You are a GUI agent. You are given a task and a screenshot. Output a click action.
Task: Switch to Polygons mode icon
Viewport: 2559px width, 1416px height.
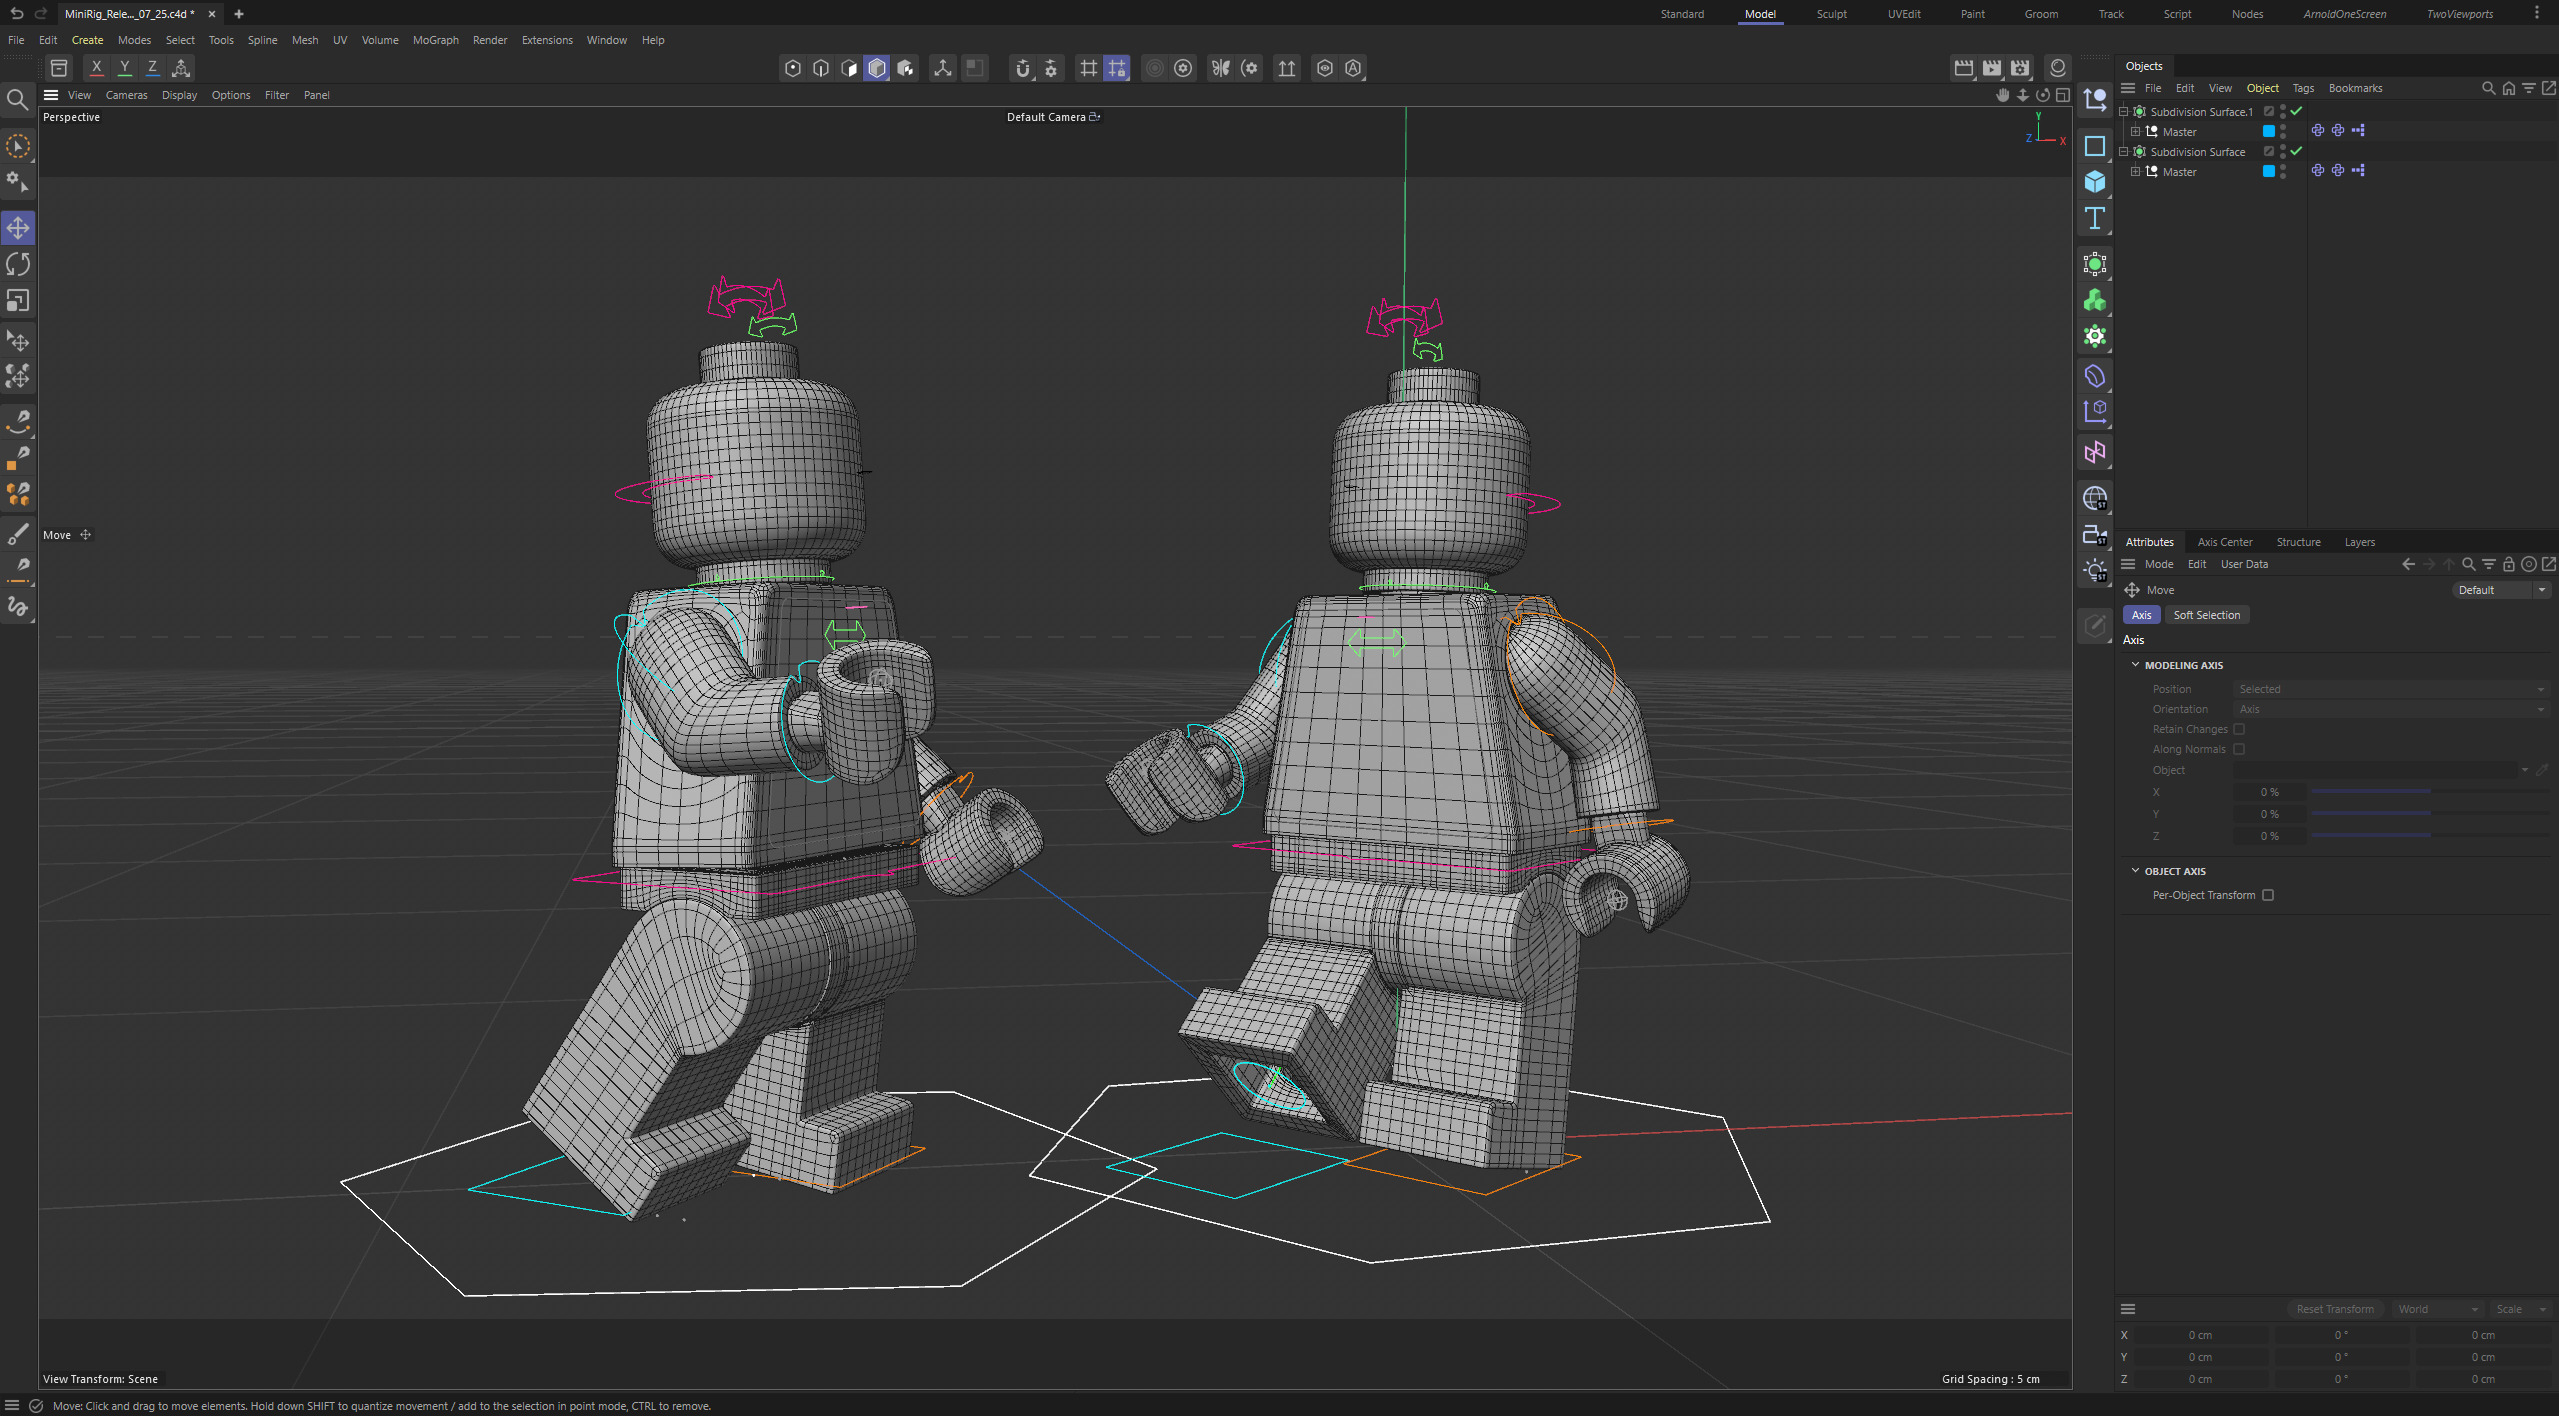click(x=849, y=68)
